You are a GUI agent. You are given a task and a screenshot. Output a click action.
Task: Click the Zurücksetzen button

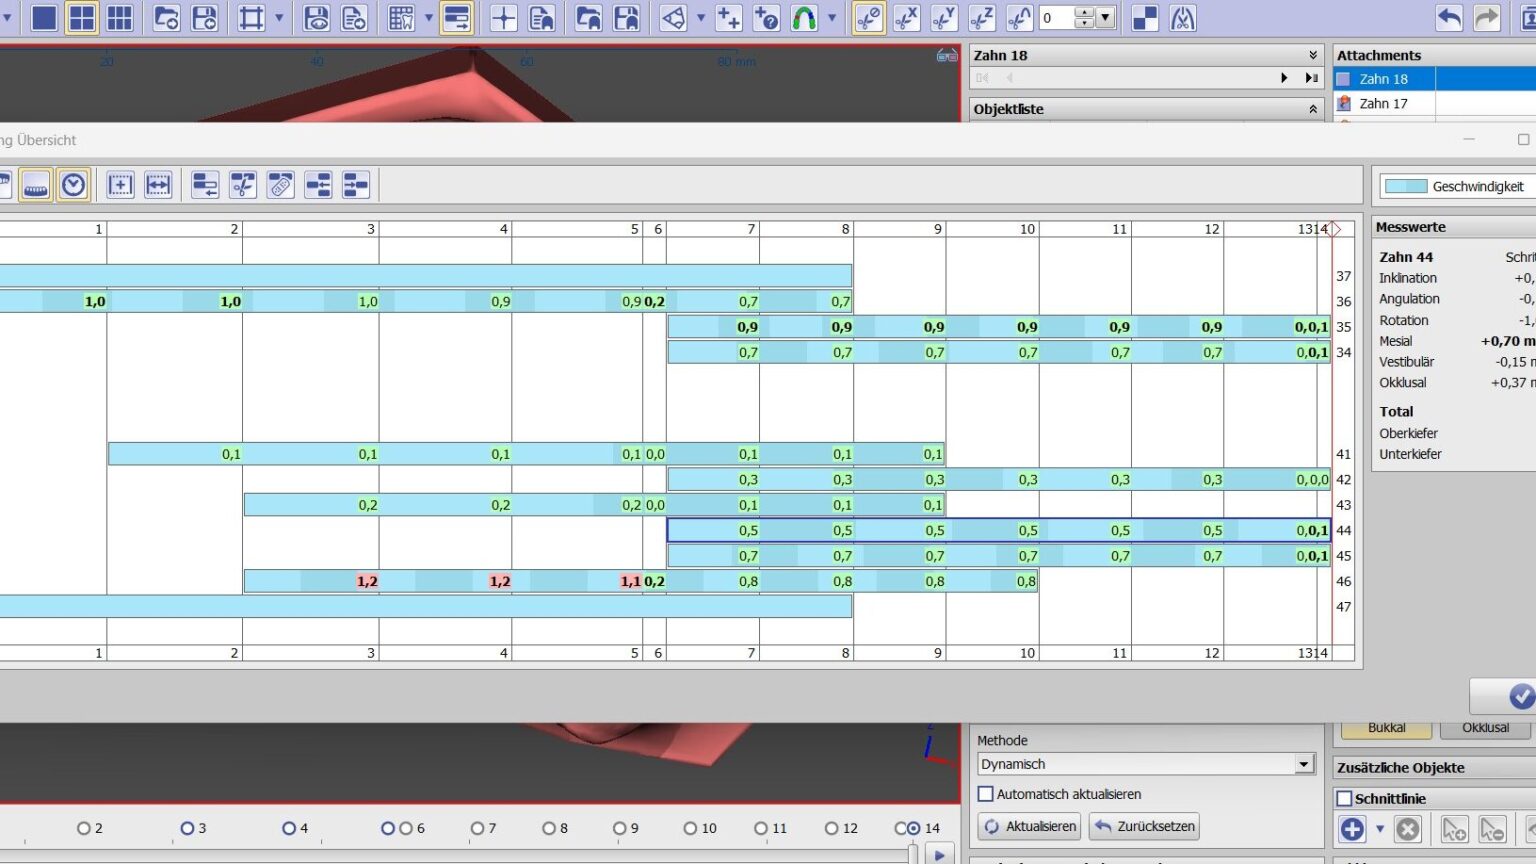(1143, 826)
